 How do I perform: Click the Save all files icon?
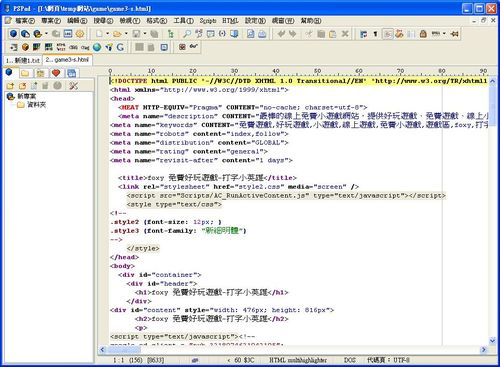(x=154, y=34)
